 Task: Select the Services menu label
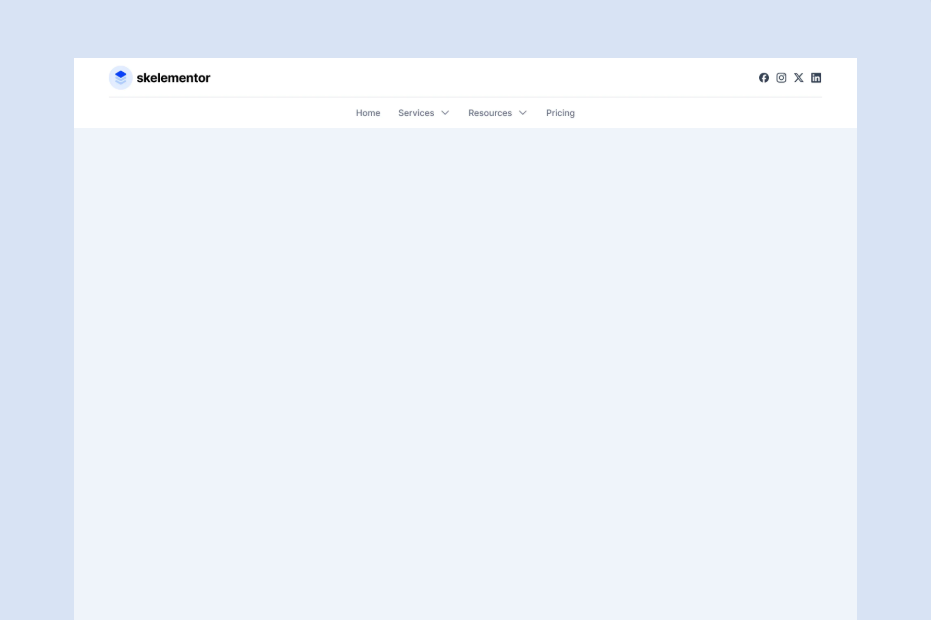pos(416,113)
